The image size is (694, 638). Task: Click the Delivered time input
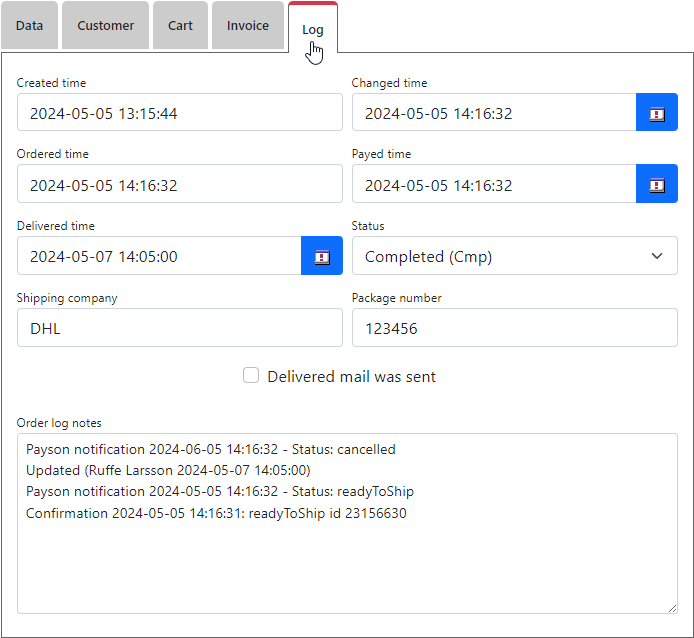[159, 256]
